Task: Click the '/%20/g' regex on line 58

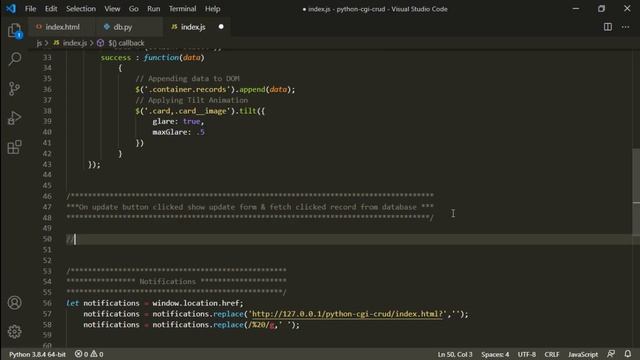Action: [x=262, y=325]
